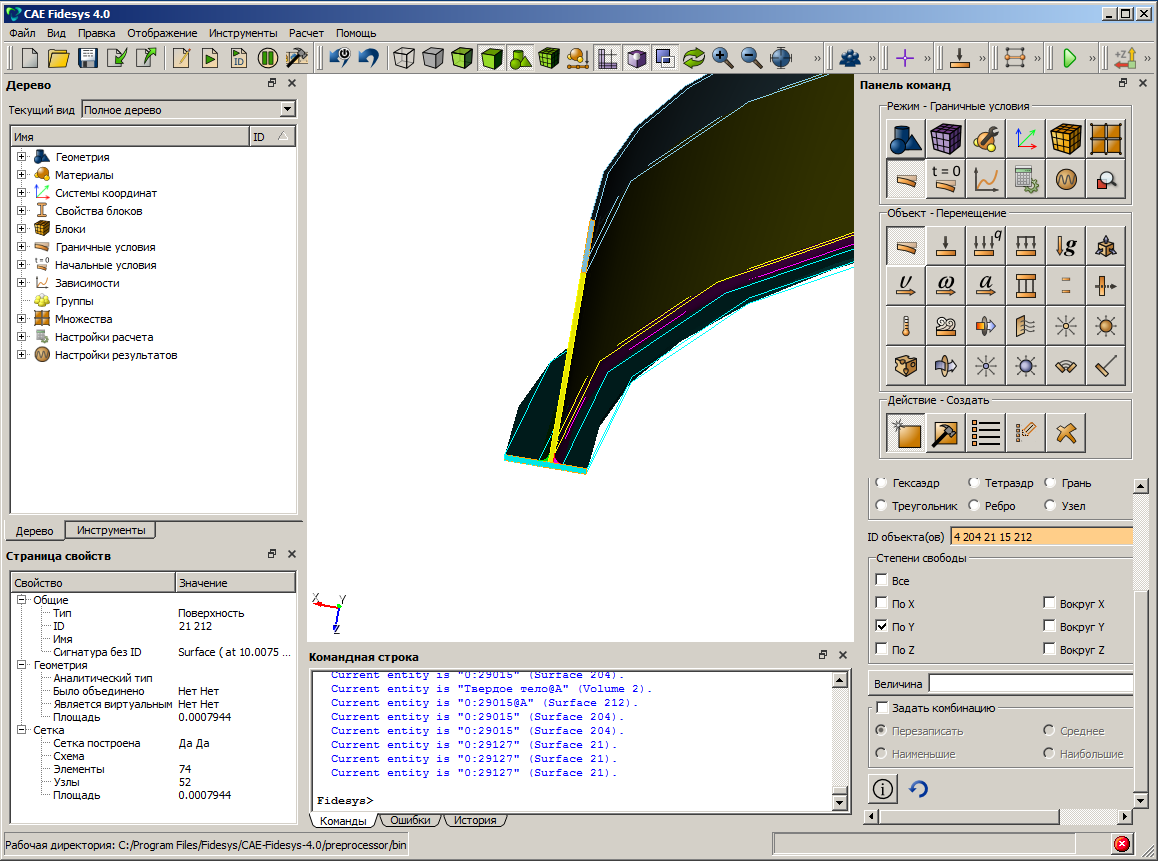Switch to the 'Ошибки' tab
Image resolution: width=1158 pixels, height=861 pixels.
pyautogui.click(x=410, y=820)
